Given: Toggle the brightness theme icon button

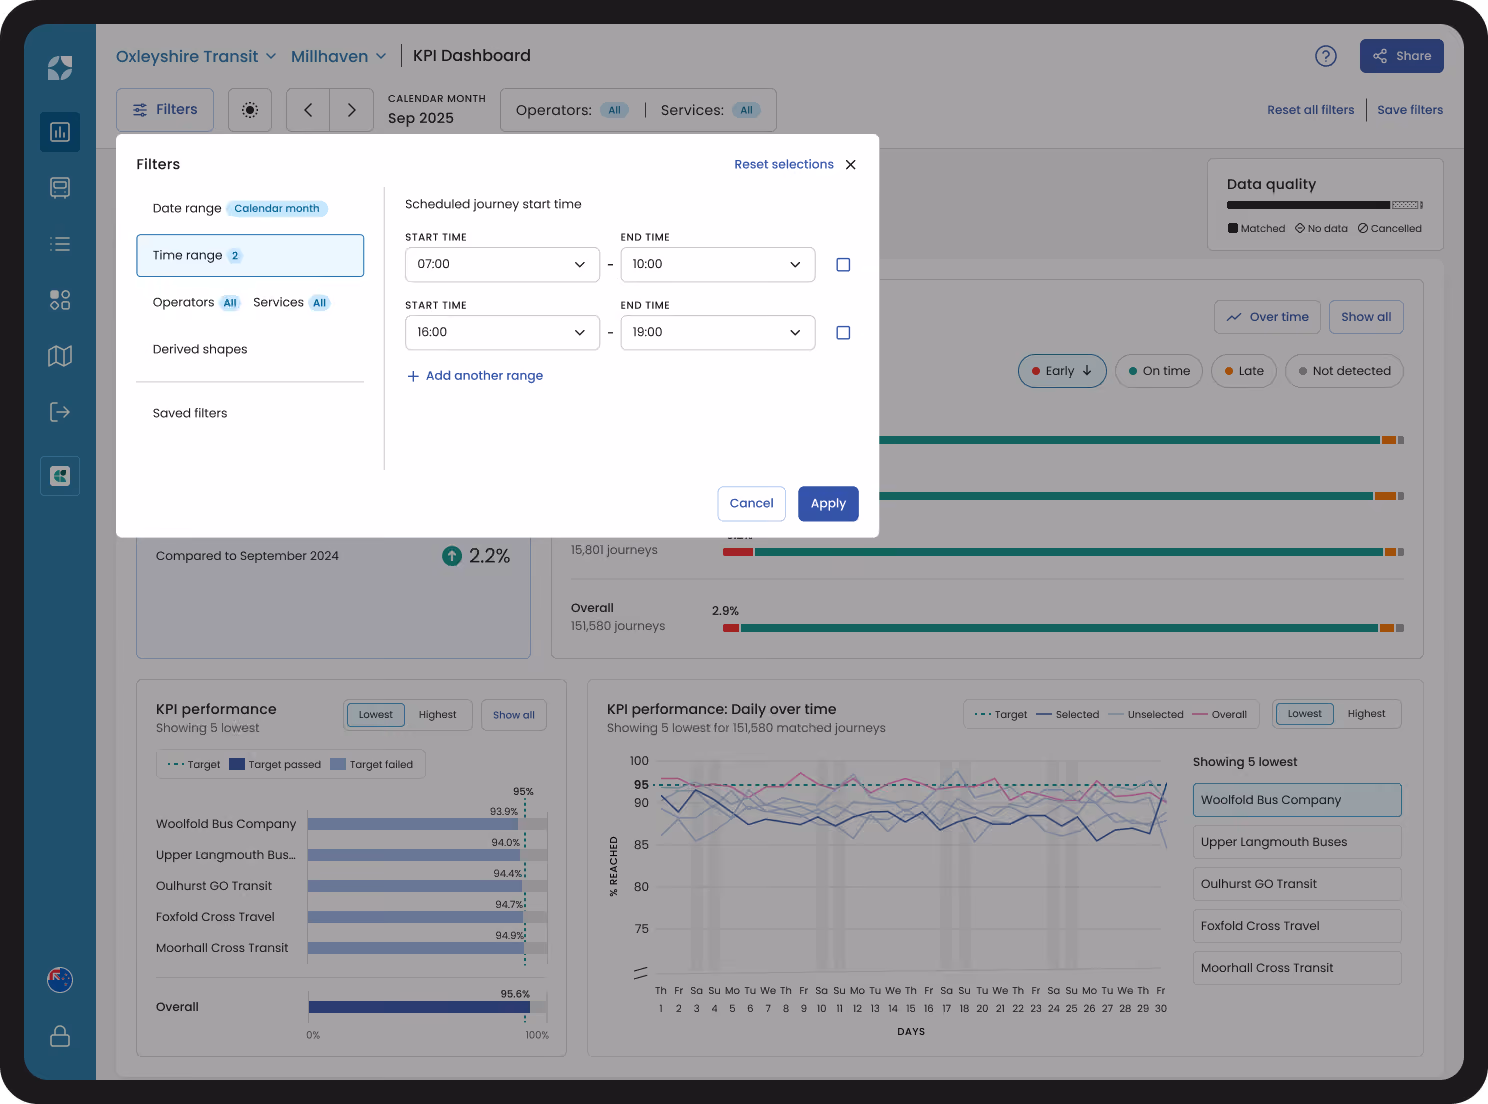Looking at the screenshot, I should point(250,110).
